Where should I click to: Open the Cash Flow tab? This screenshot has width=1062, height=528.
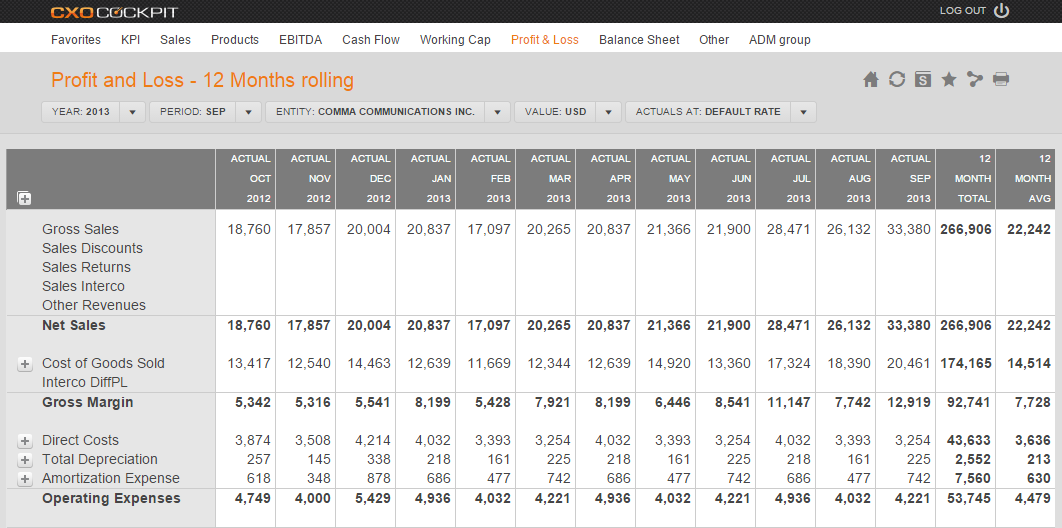tap(370, 40)
